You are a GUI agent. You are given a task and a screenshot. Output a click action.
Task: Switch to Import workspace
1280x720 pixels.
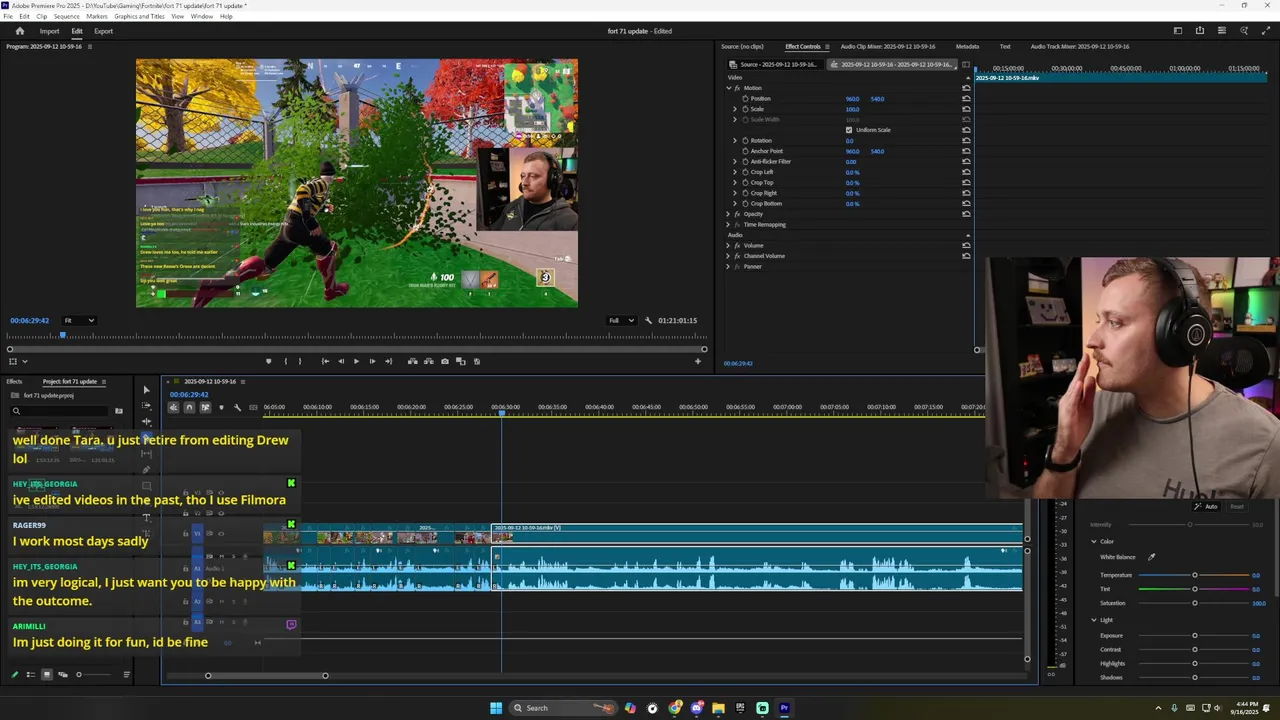[49, 31]
